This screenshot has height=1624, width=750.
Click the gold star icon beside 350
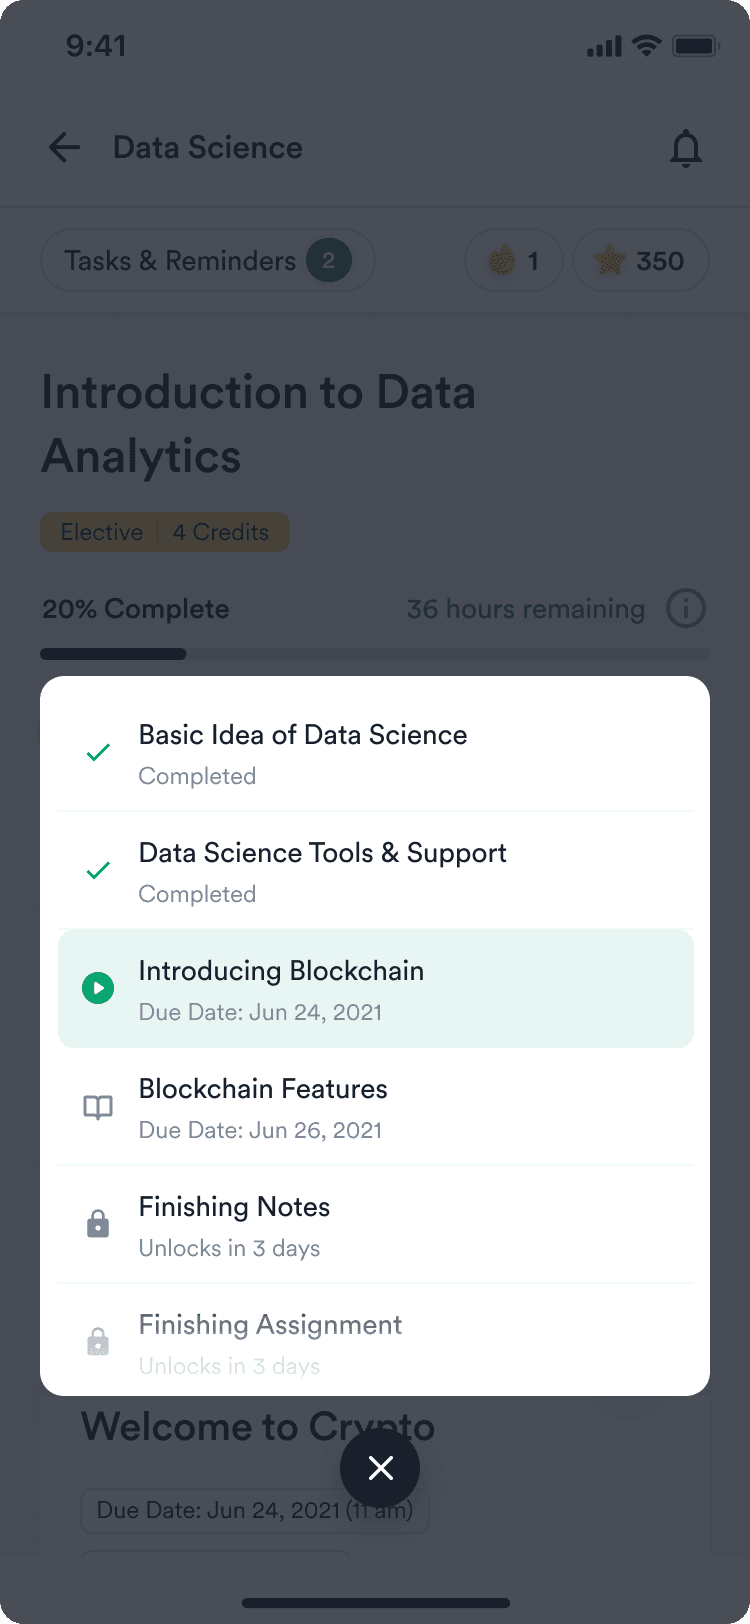(x=609, y=261)
